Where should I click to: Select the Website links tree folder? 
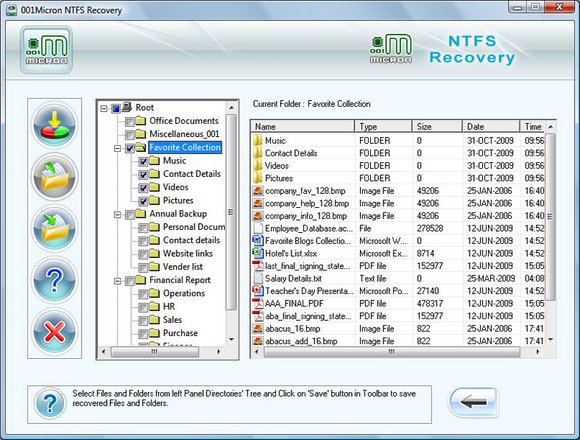(188, 254)
